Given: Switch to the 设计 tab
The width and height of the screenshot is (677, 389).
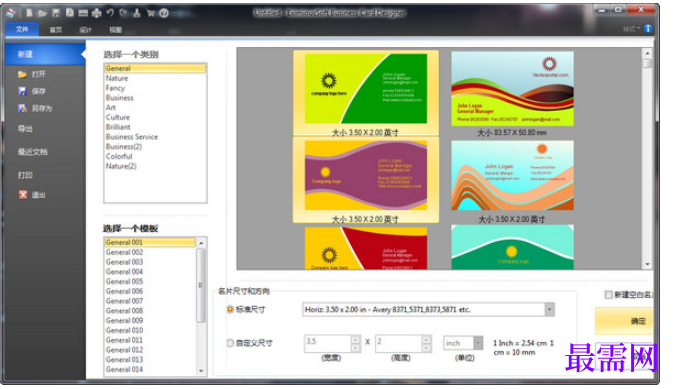Looking at the screenshot, I should pos(85,30).
